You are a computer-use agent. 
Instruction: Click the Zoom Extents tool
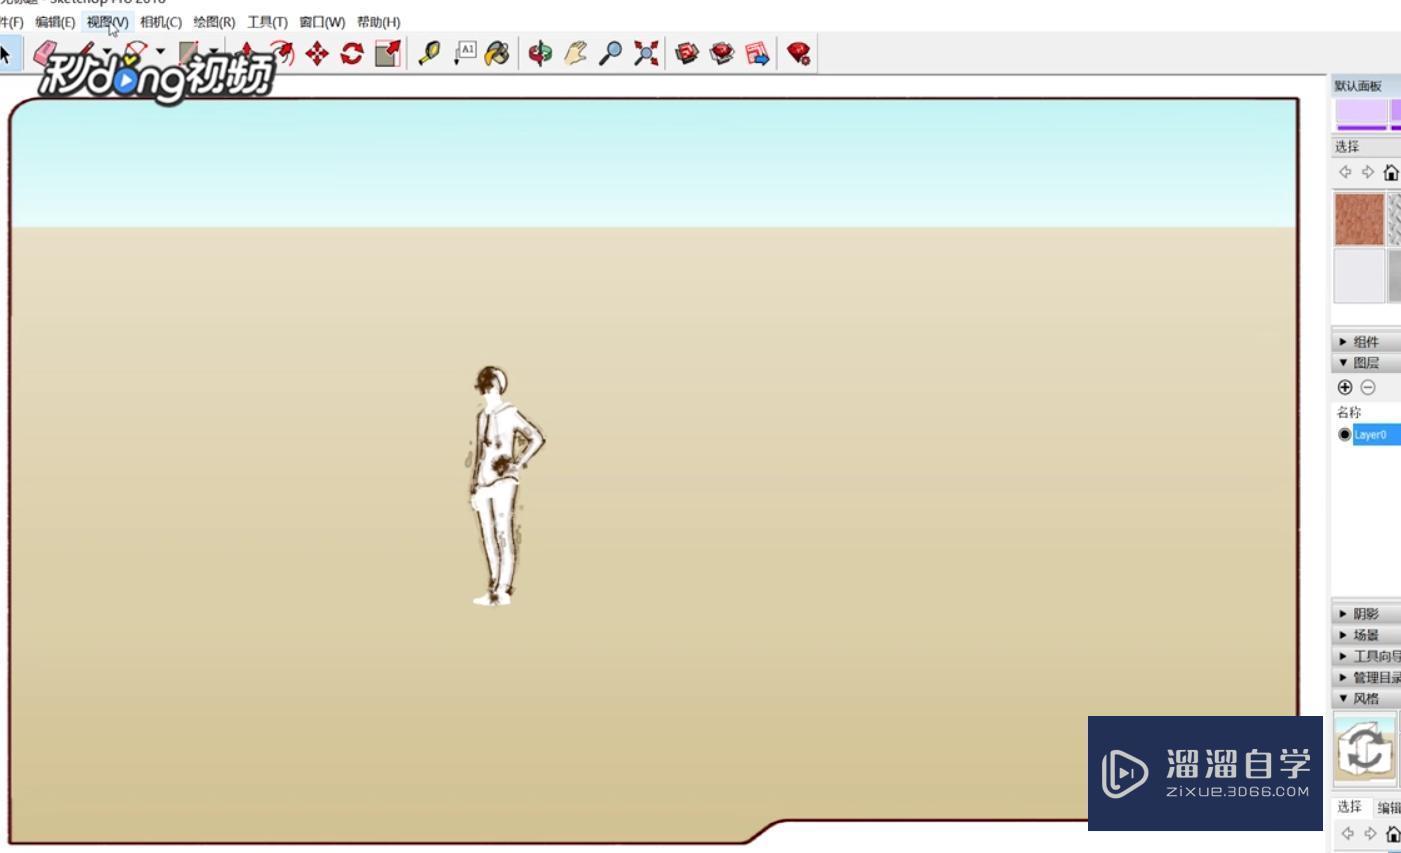(x=646, y=53)
